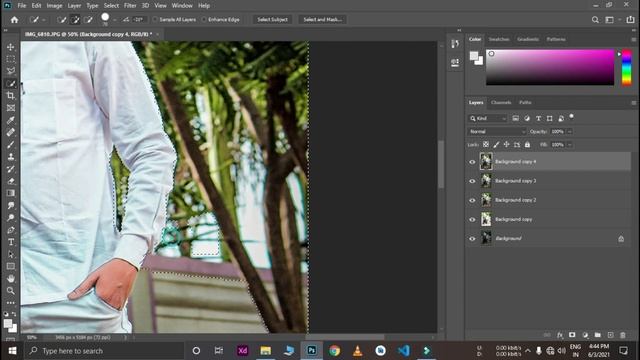The image size is (640, 360).
Task: Select the Eyedropper tool
Action: pos(11,120)
